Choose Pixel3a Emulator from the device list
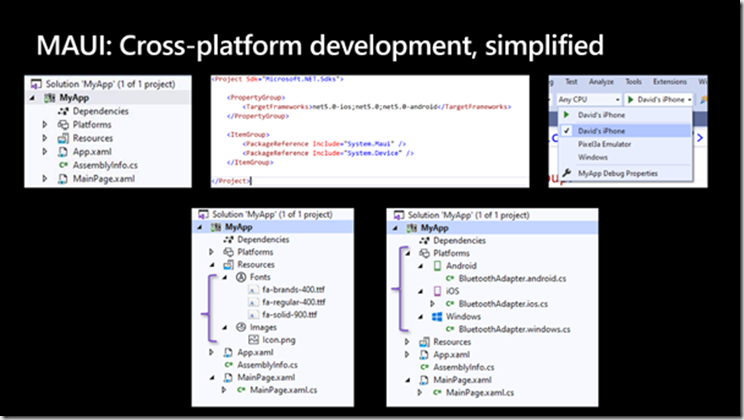 pyautogui.click(x=604, y=144)
